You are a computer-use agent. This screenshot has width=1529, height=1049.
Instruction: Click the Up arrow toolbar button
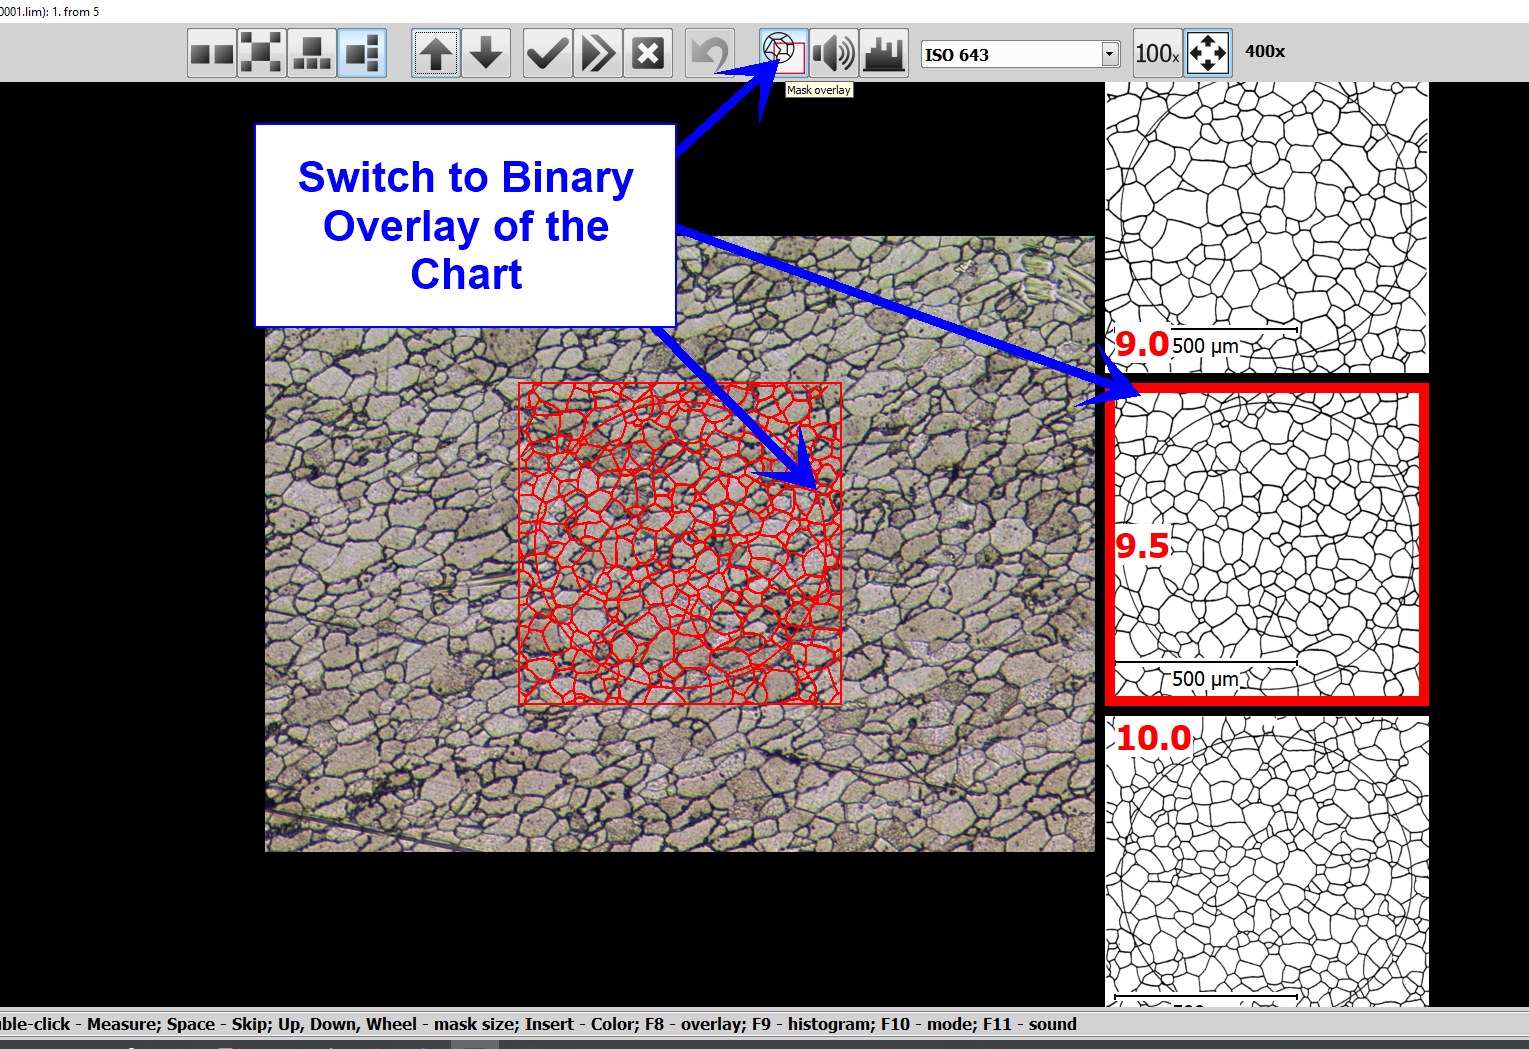pos(436,53)
